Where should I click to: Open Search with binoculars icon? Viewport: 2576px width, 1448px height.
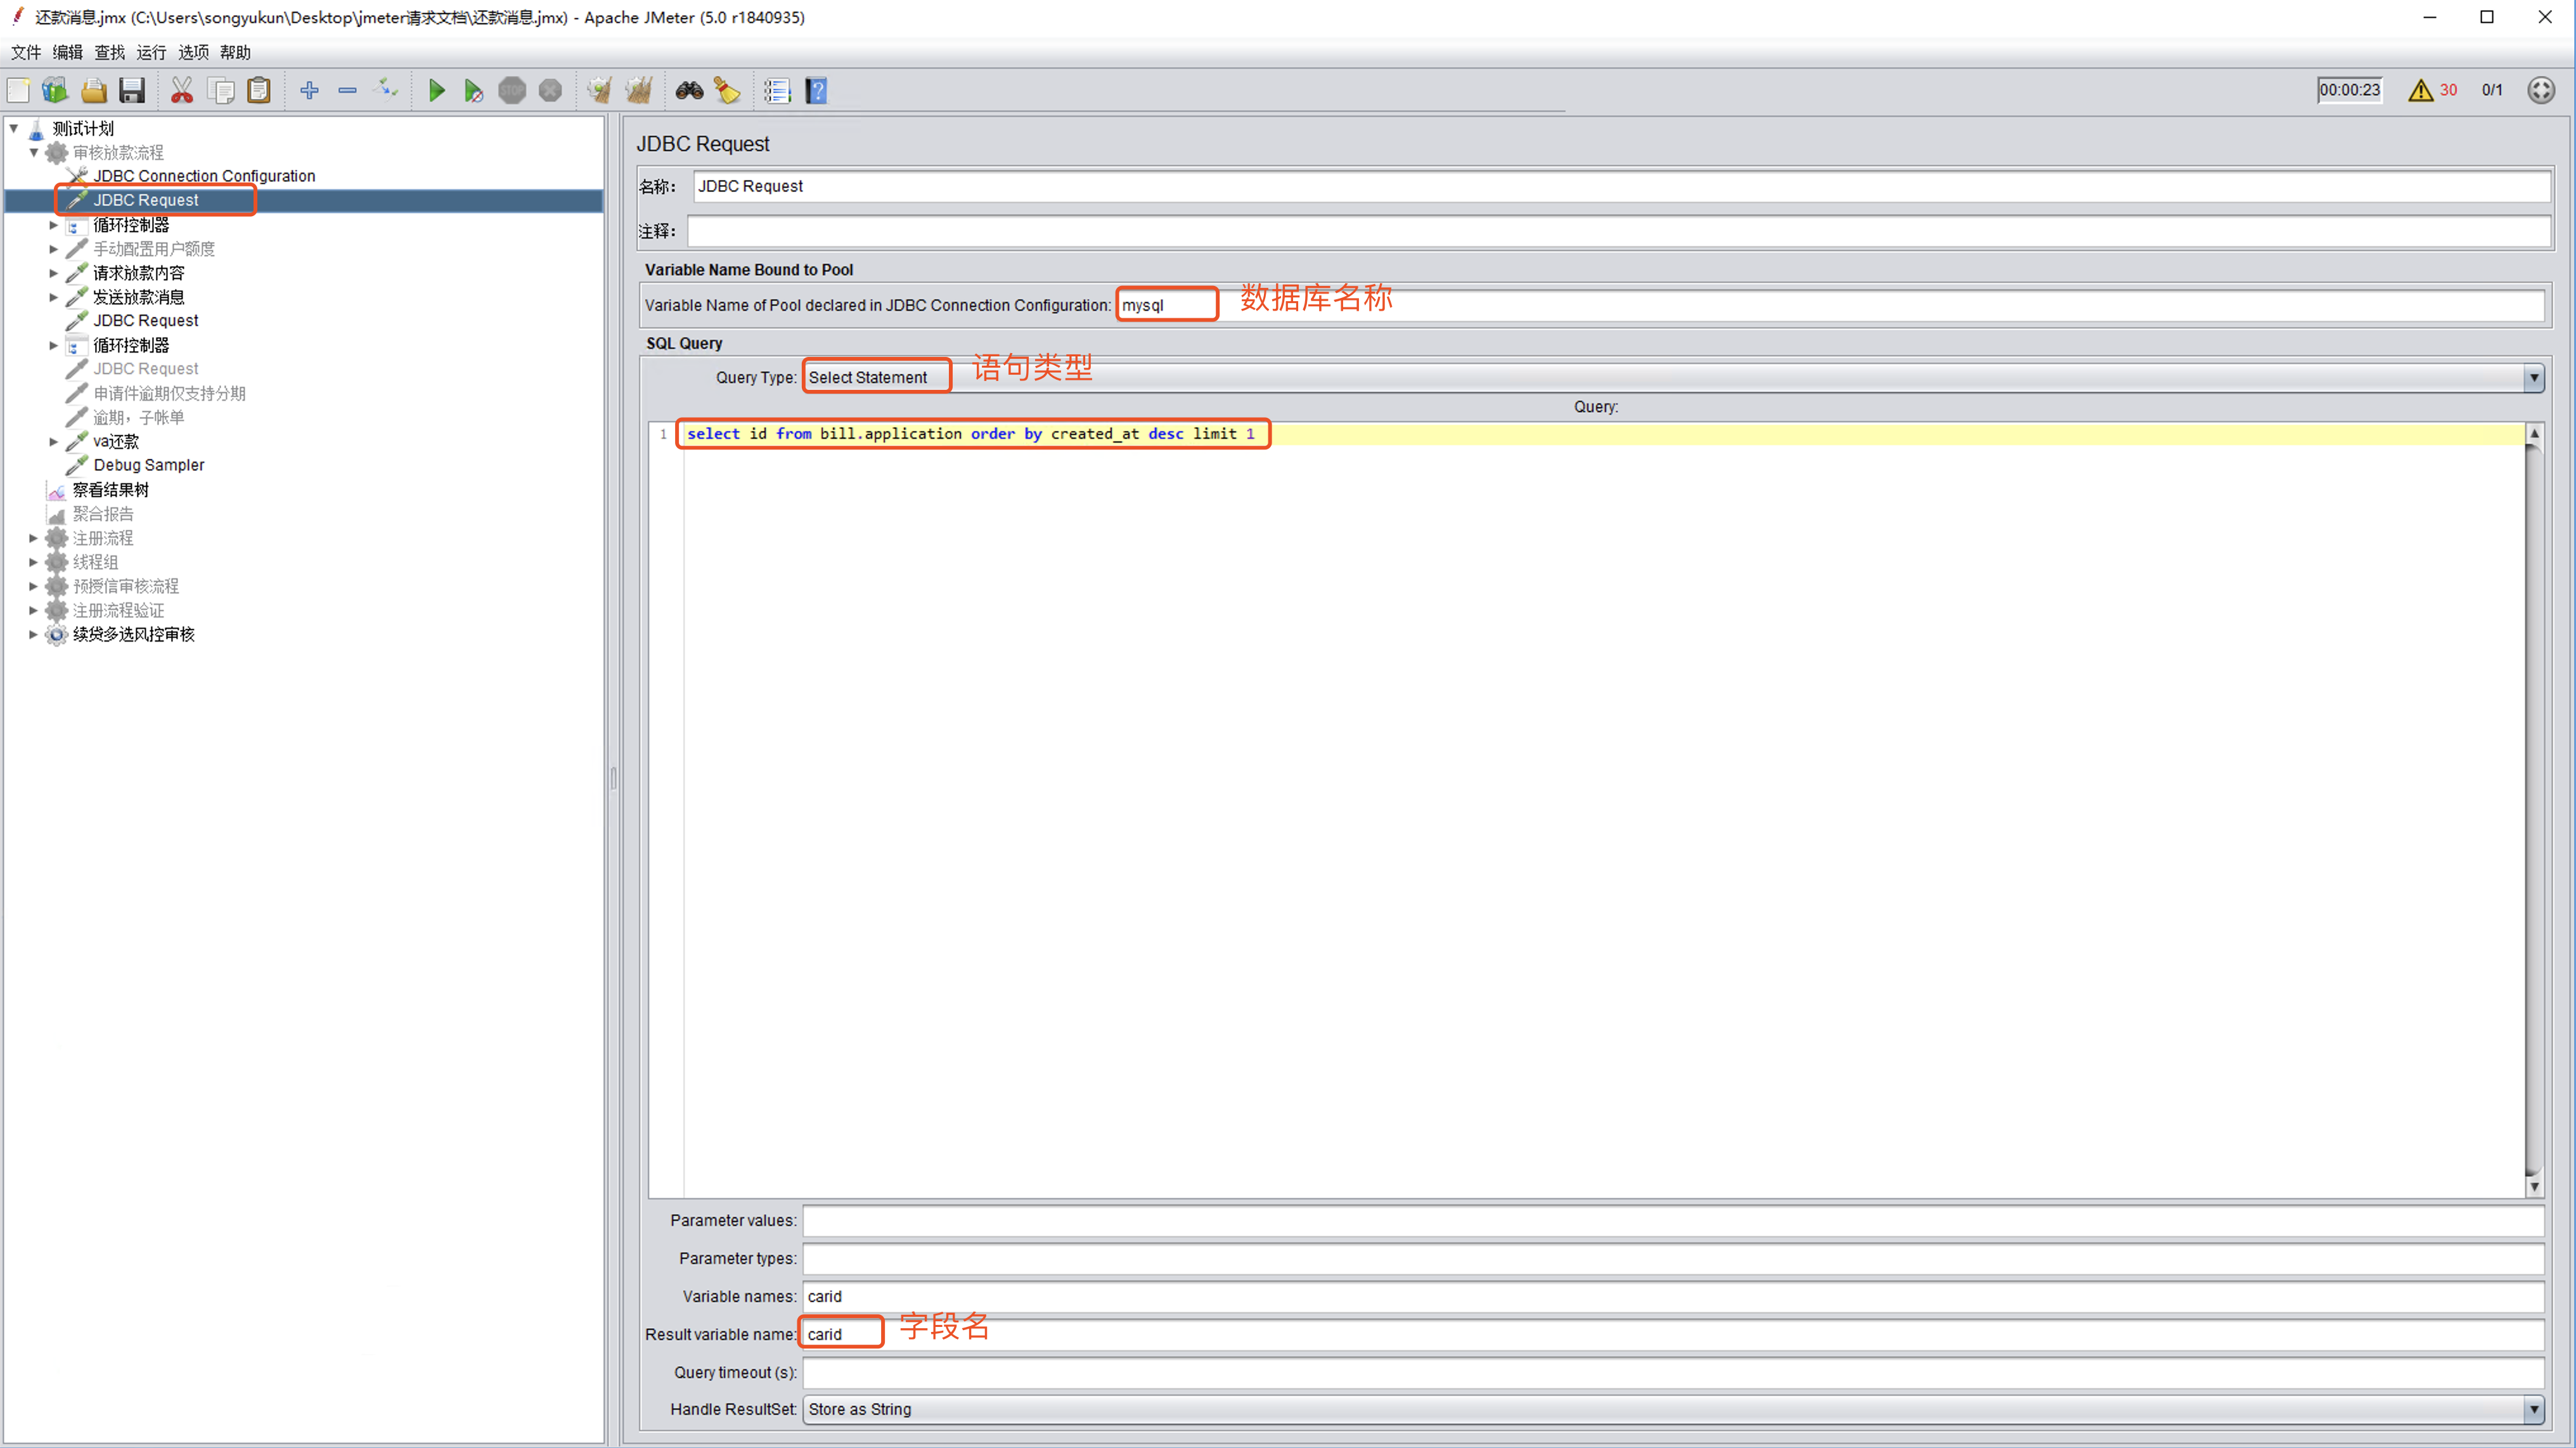click(689, 91)
